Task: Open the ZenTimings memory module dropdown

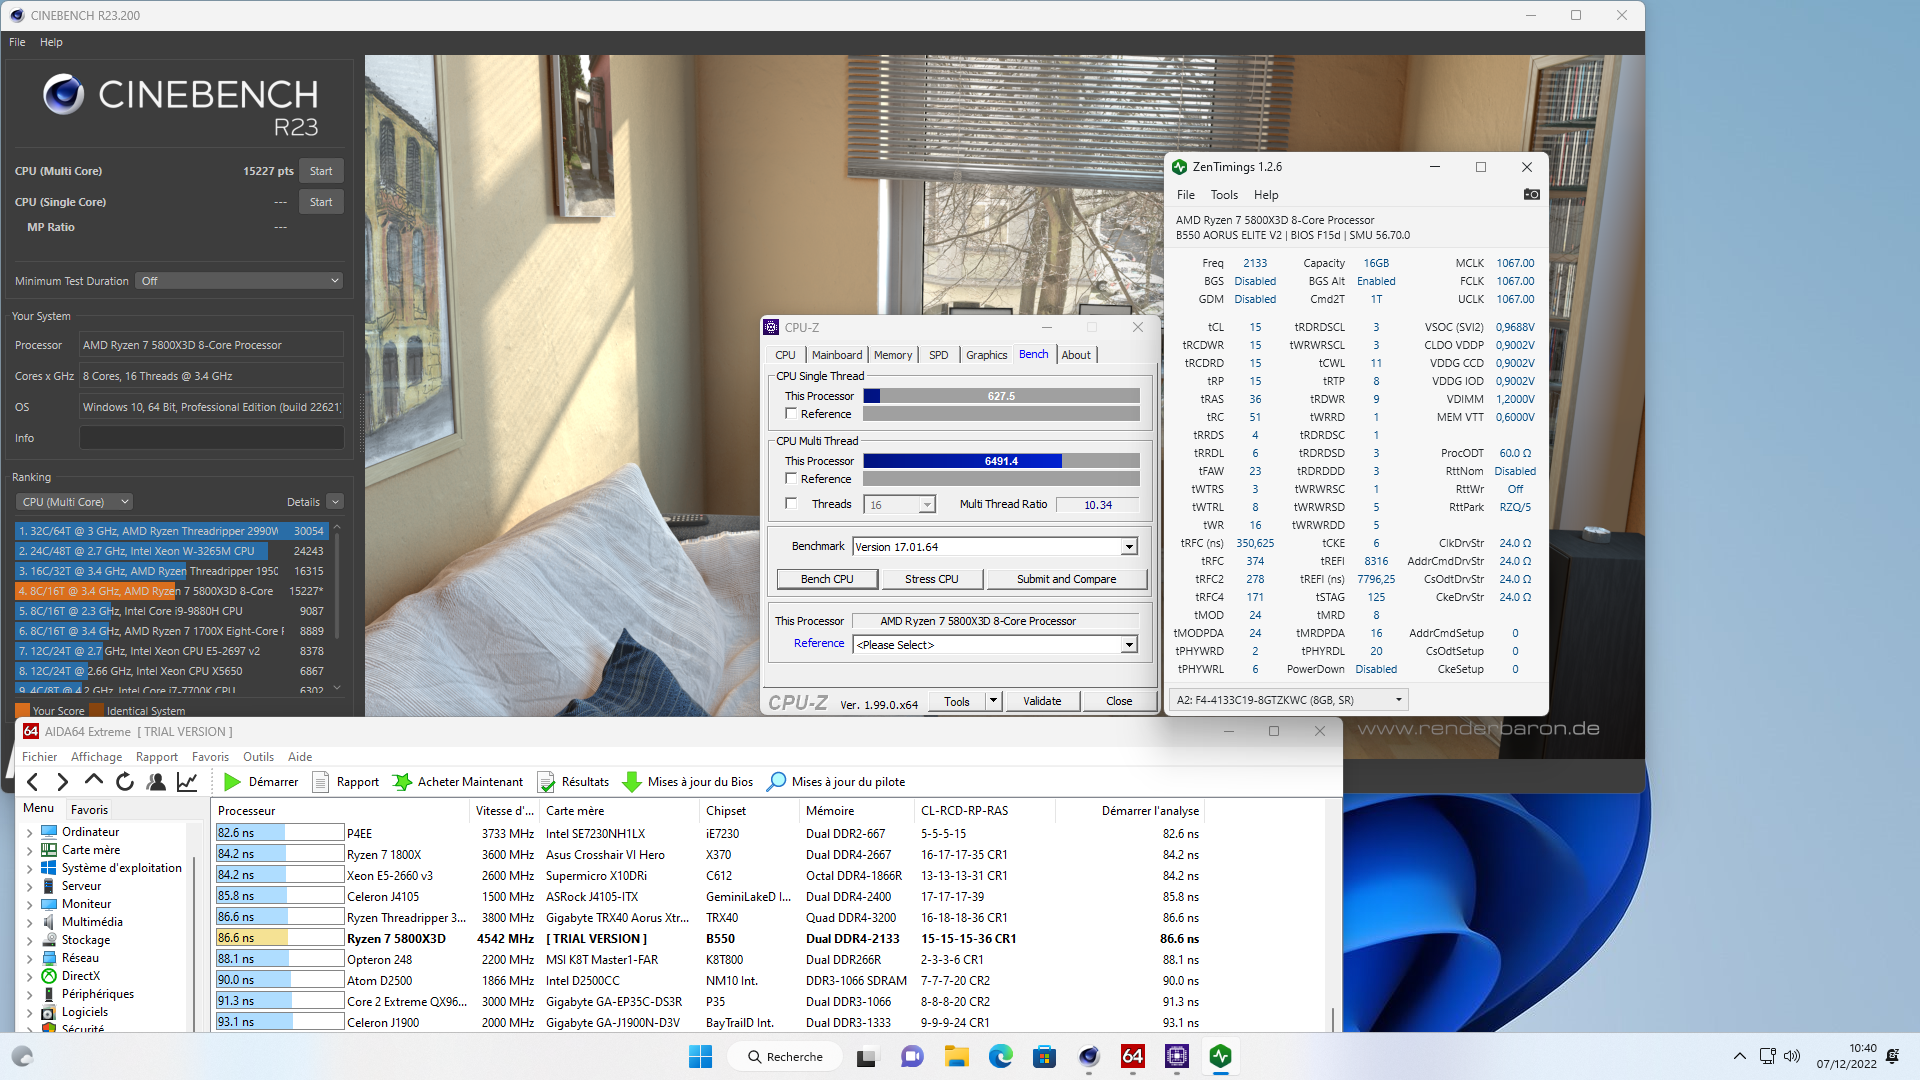Action: (x=1289, y=700)
